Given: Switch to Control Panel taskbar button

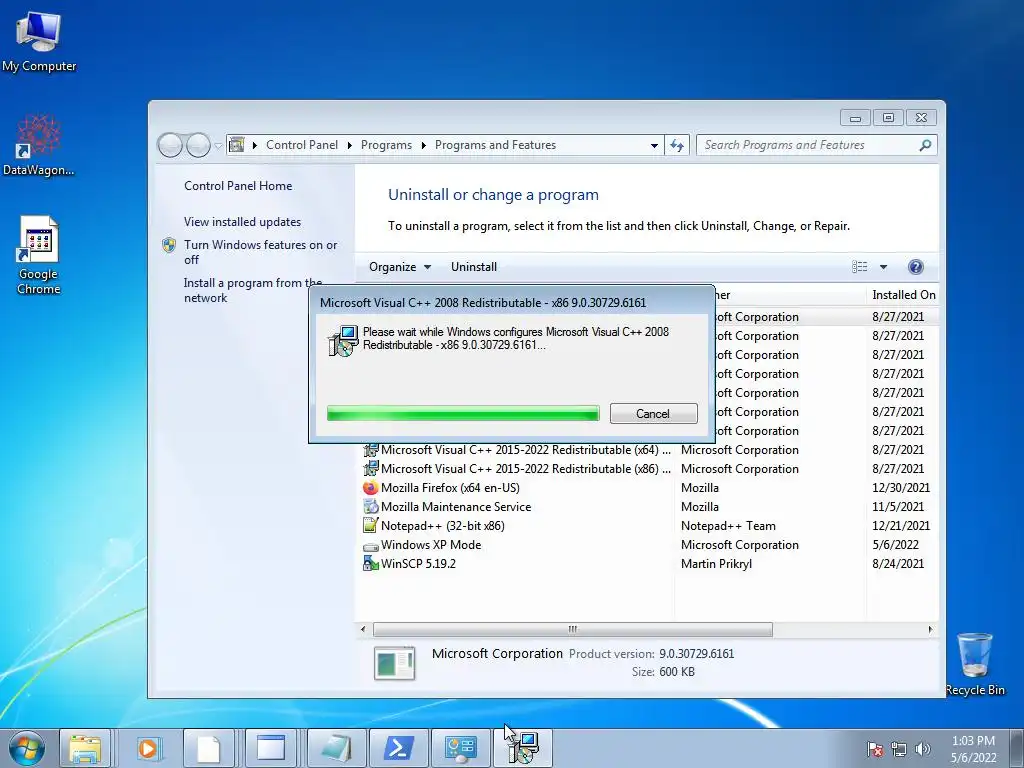Looking at the screenshot, I should [x=460, y=748].
